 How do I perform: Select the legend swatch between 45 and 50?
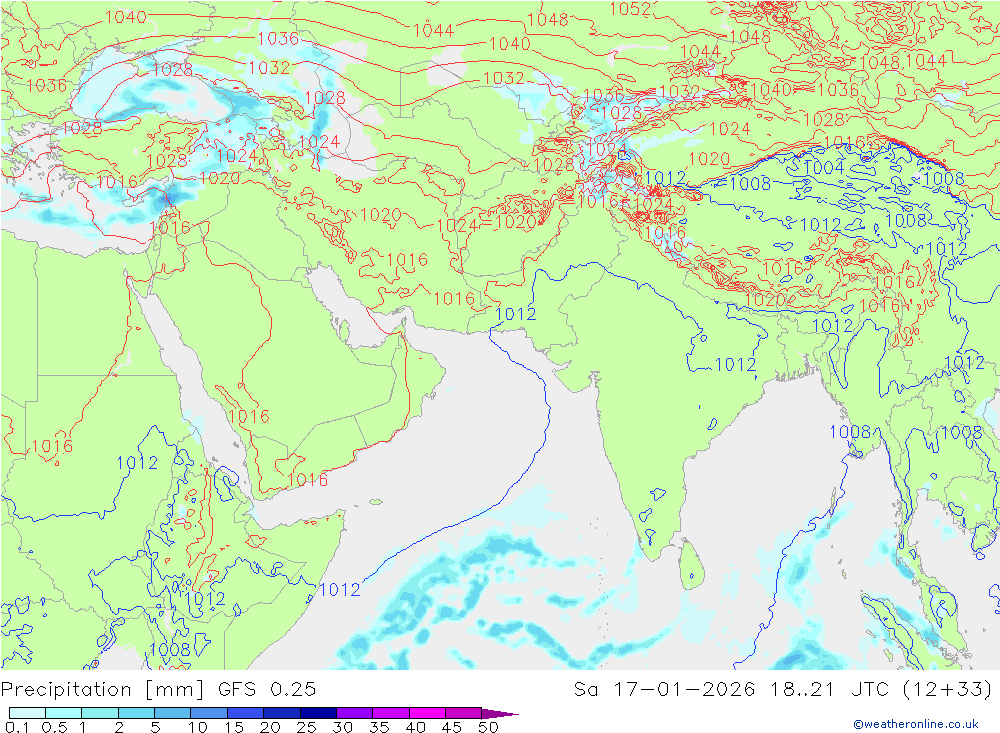click(x=464, y=713)
